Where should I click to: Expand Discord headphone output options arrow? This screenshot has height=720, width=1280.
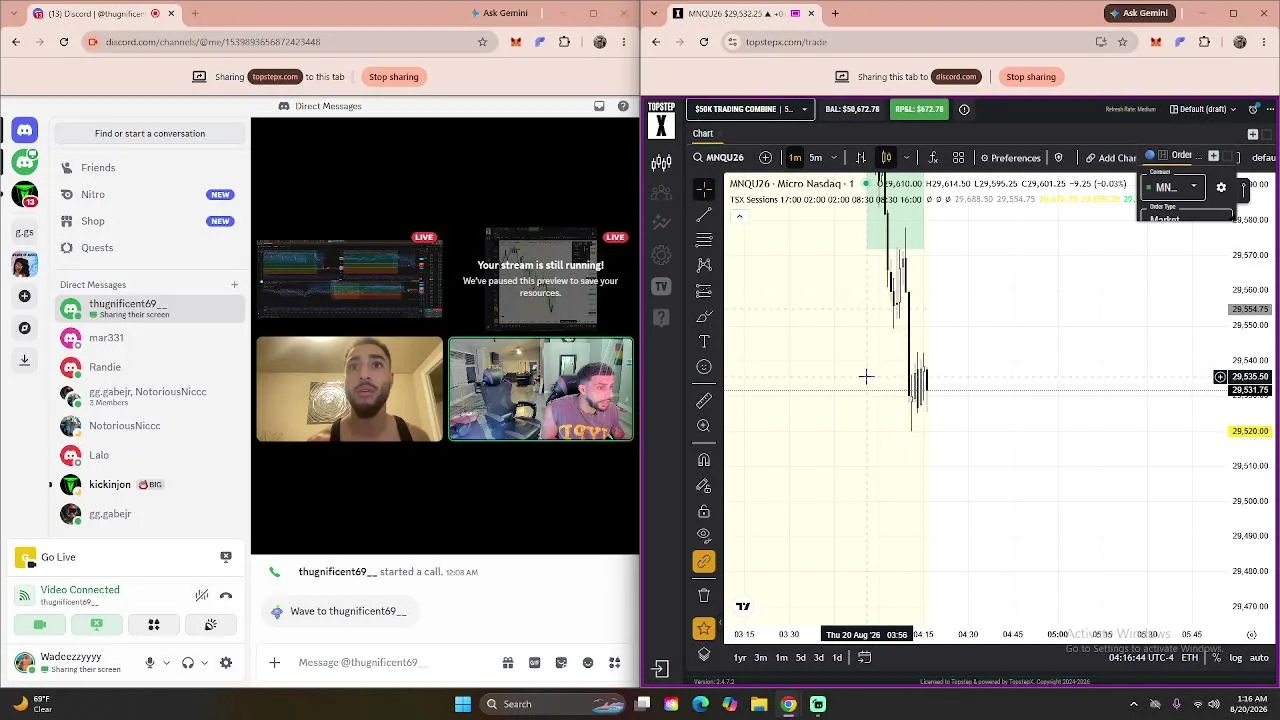click(204, 662)
